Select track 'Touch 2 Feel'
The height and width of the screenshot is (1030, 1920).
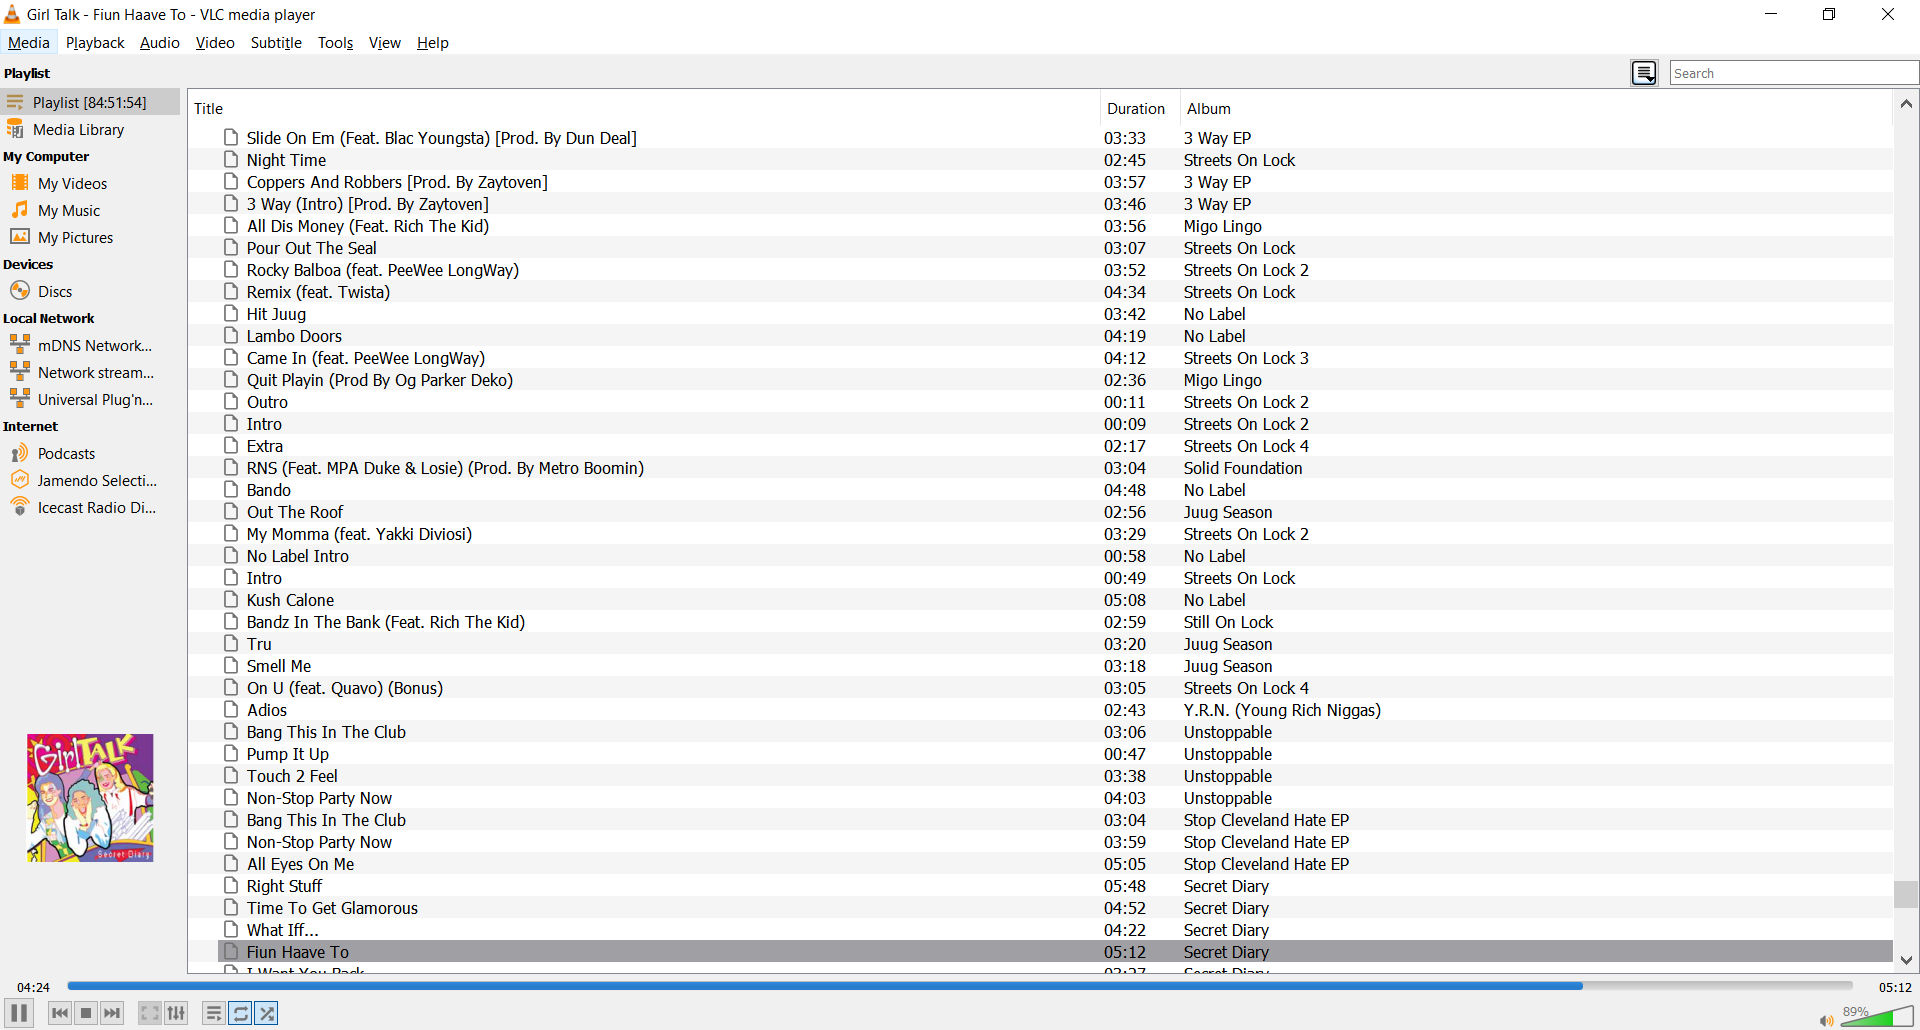[1055, 776]
